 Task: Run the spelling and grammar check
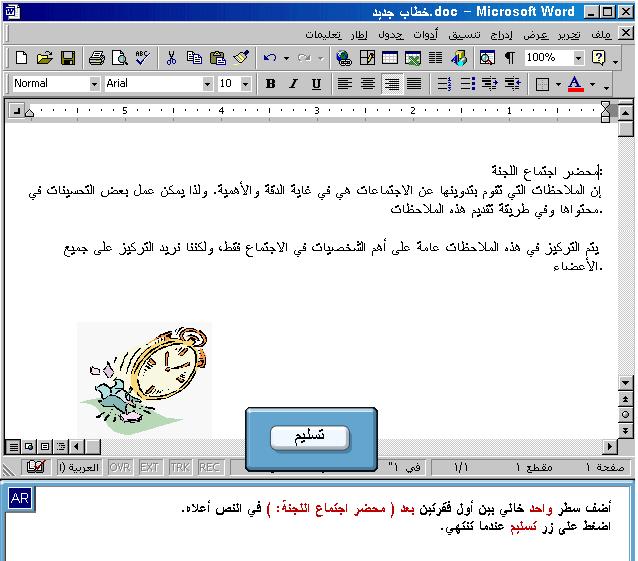142,58
